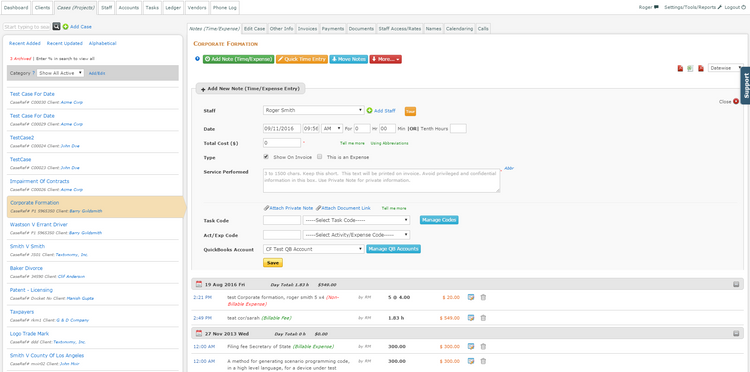The height and width of the screenshot is (372, 750).
Task: Switch to the Edit Case tab
Action: (x=254, y=29)
